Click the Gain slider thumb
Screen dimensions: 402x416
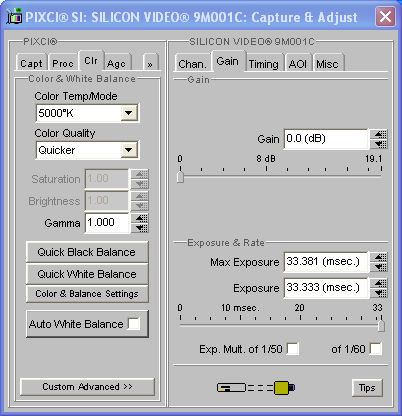tap(180, 177)
